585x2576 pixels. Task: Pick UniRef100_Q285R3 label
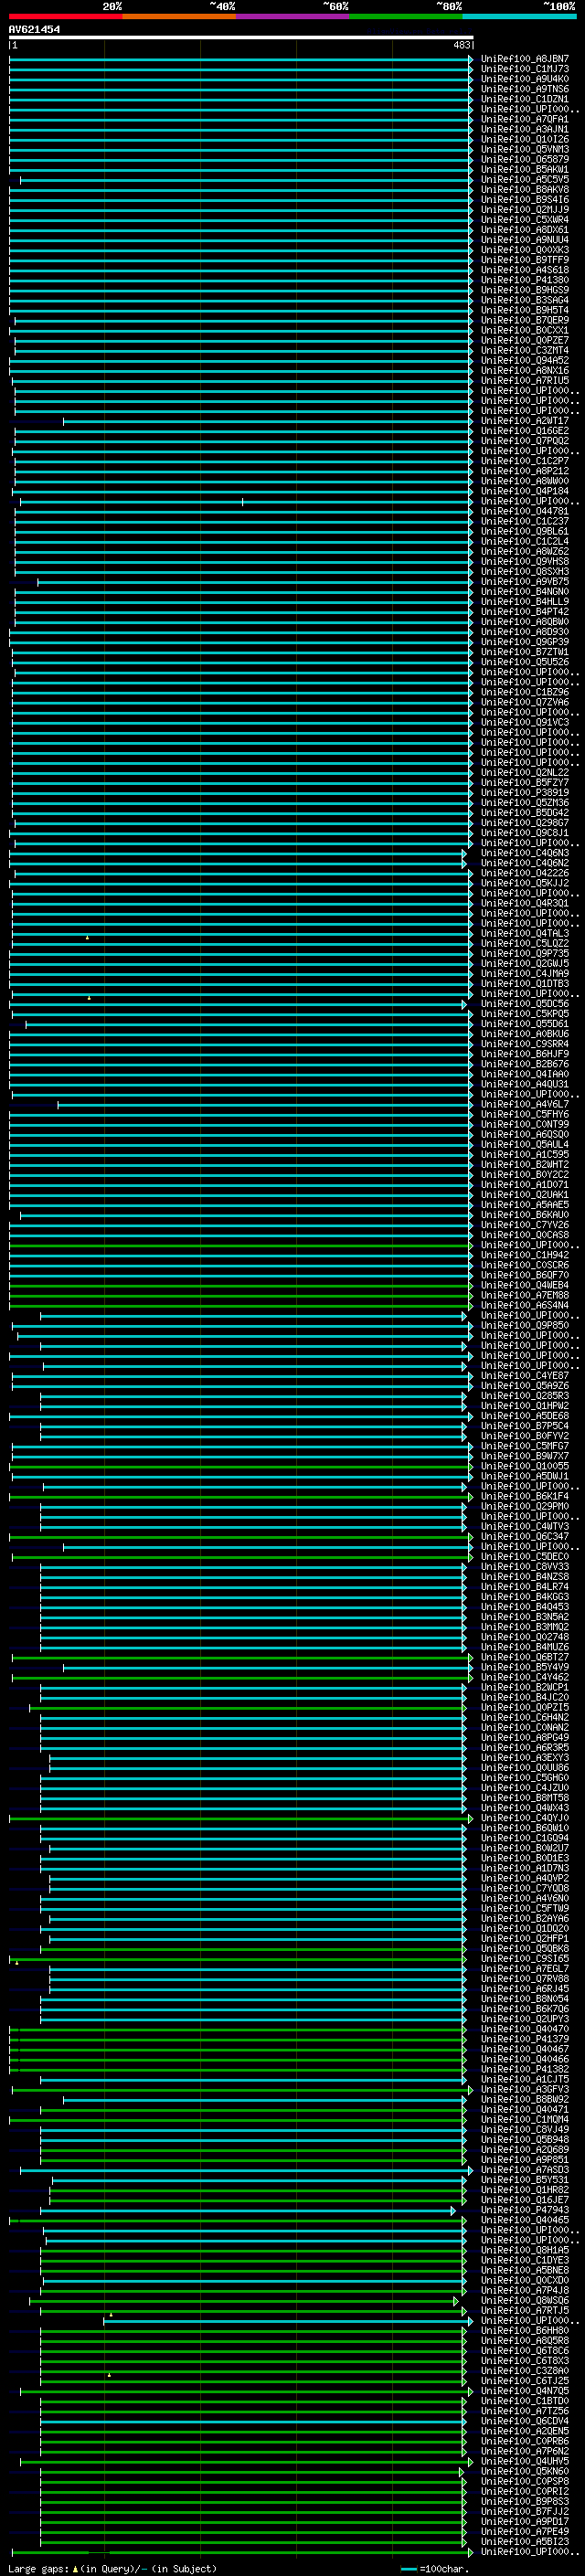pos(525,1395)
